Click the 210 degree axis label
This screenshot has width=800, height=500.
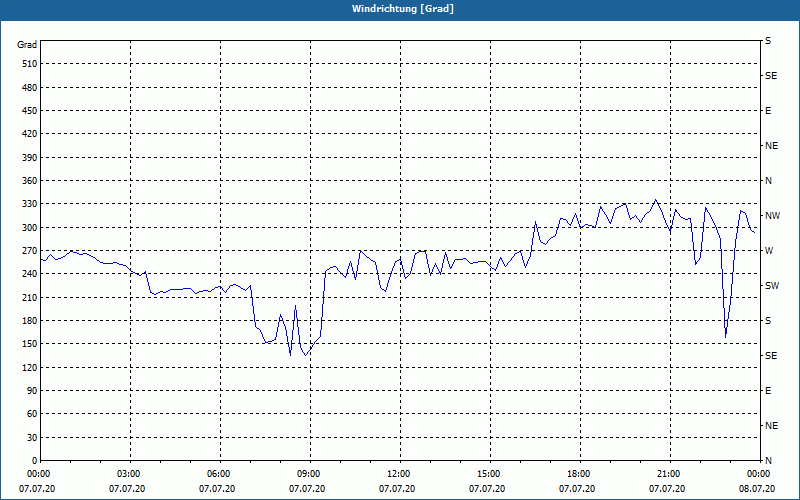coord(30,297)
